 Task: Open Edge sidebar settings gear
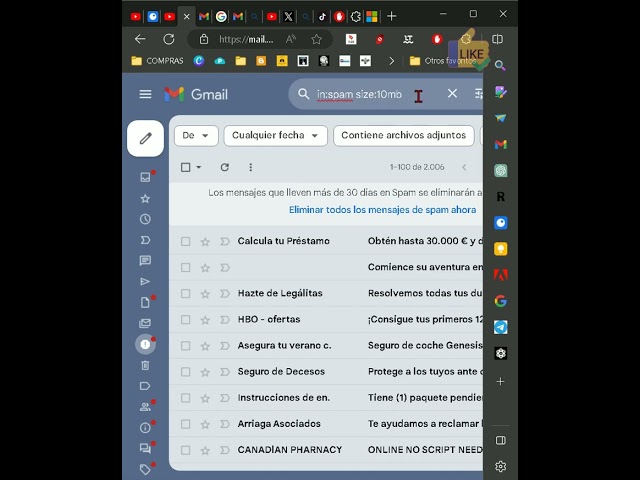click(500, 466)
